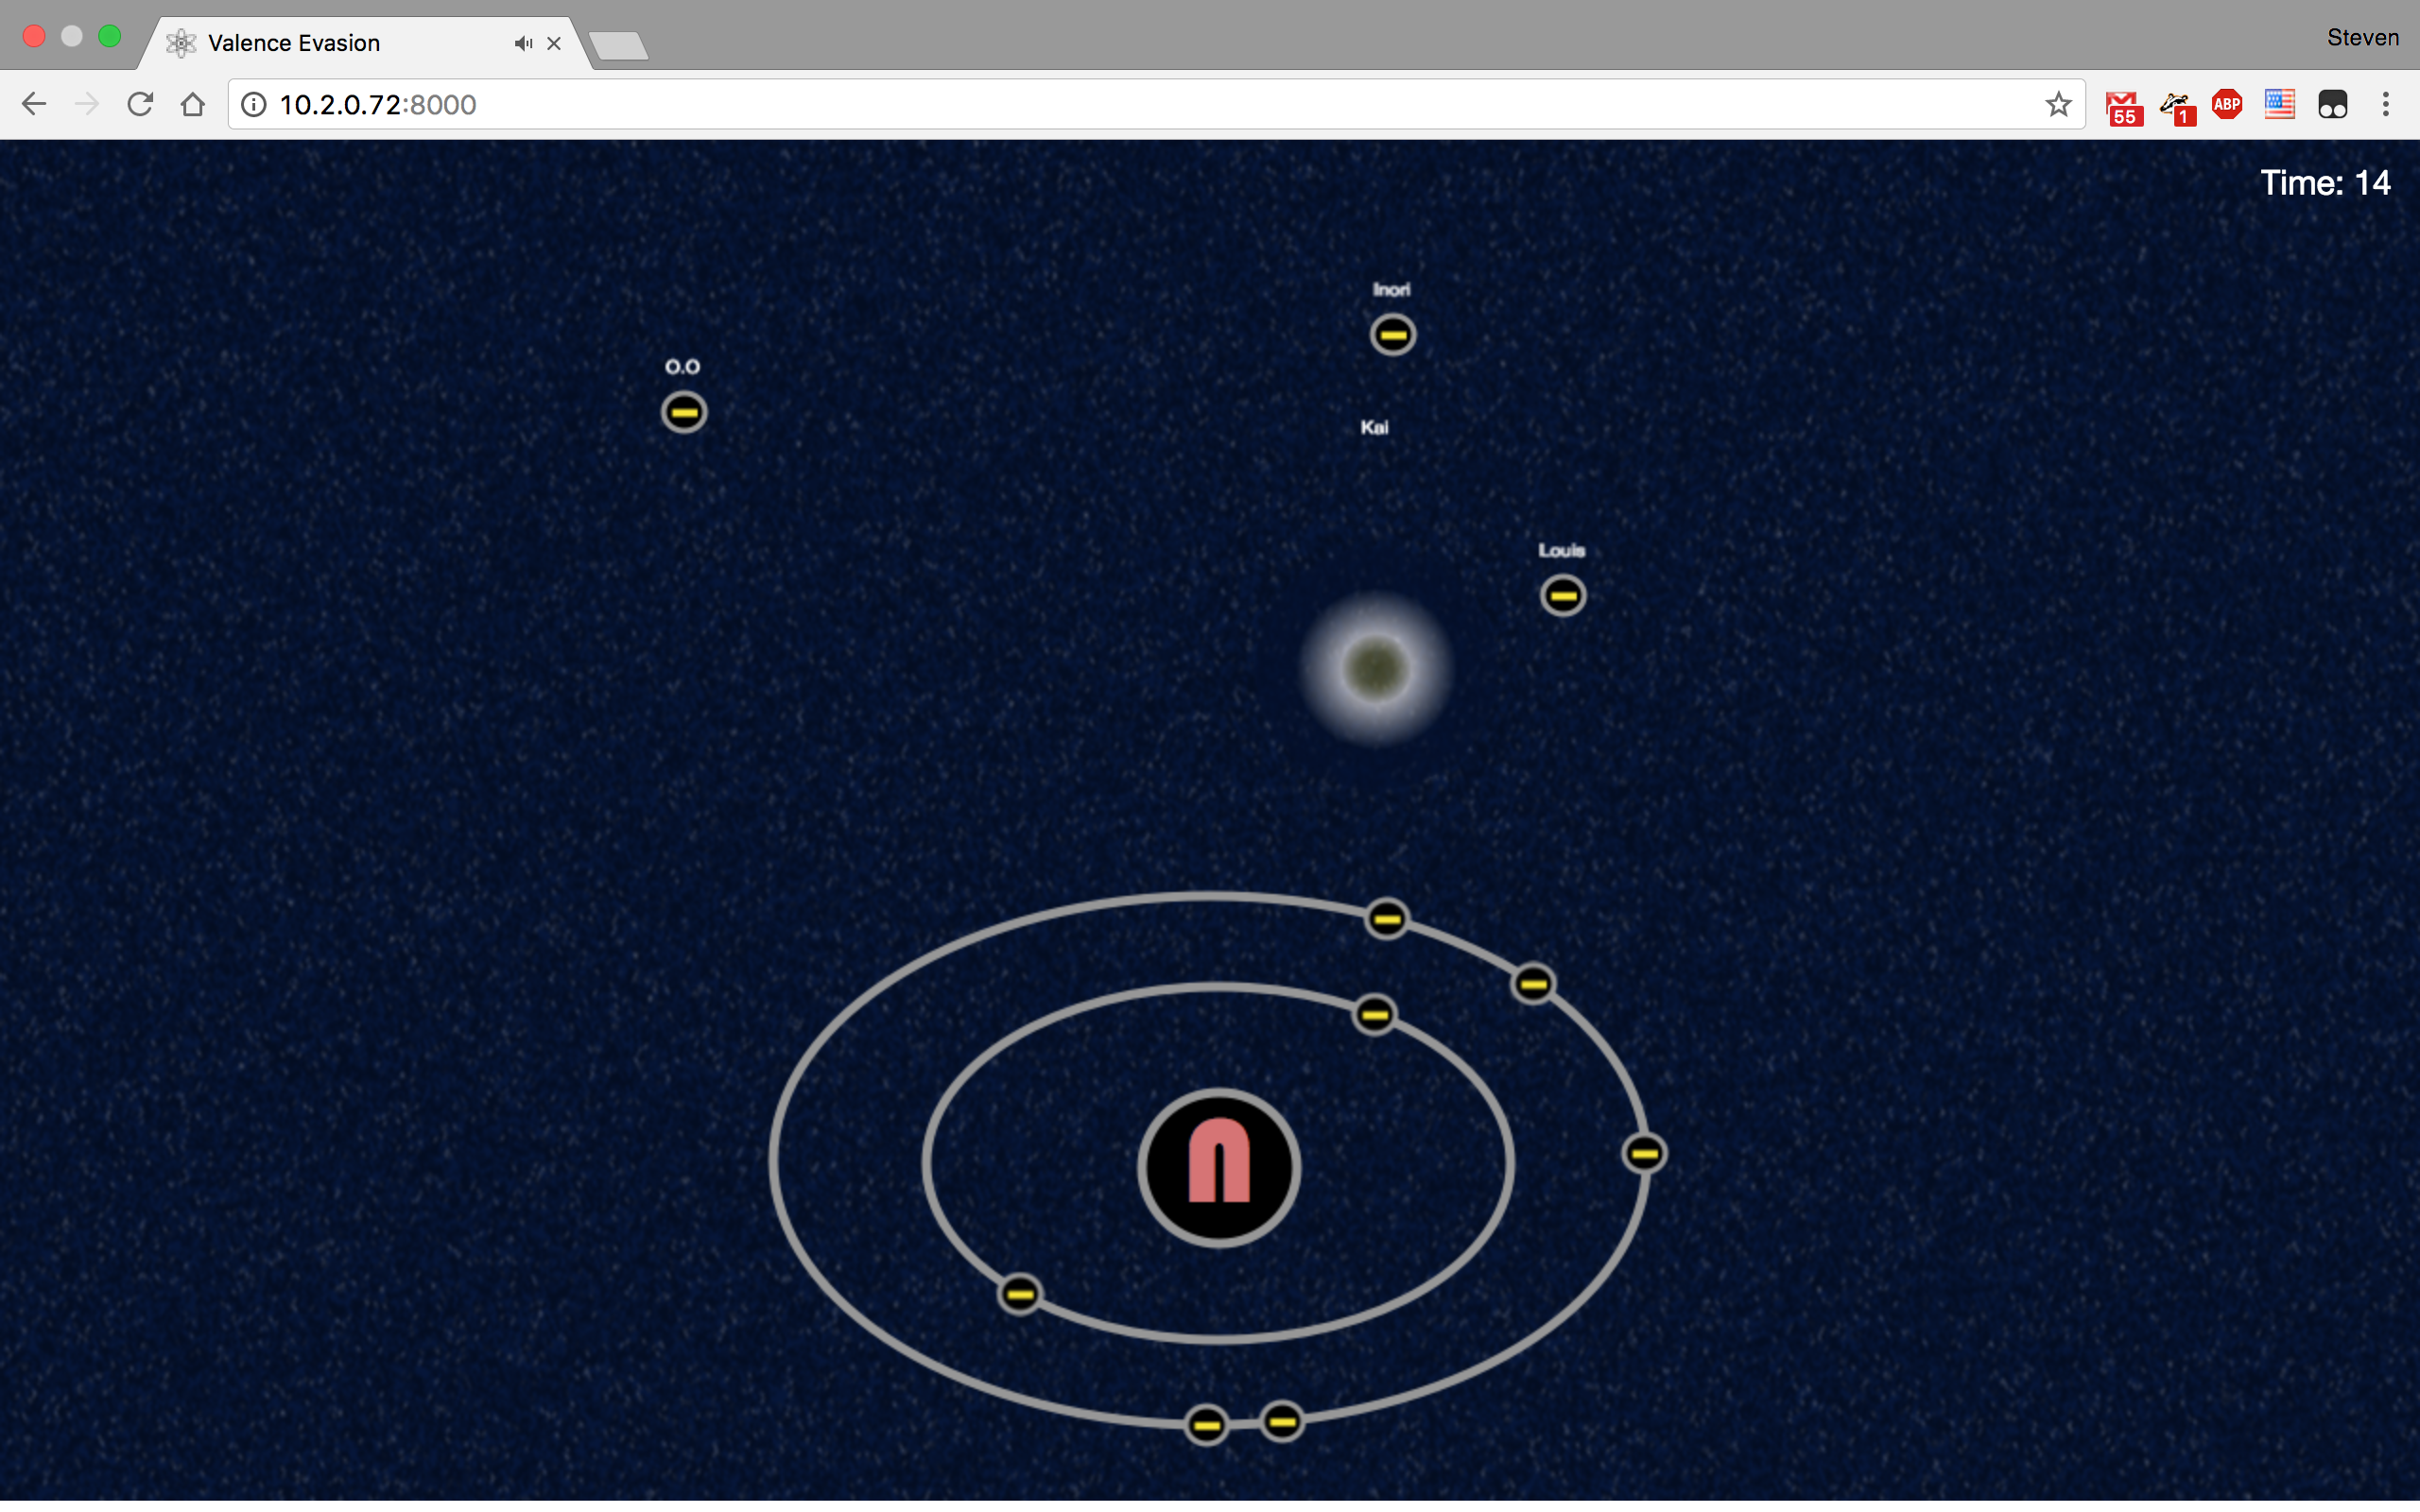The width and height of the screenshot is (2420, 1512).
Task: Mute the Valence Evasion tab audio
Action: click(523, 43)
